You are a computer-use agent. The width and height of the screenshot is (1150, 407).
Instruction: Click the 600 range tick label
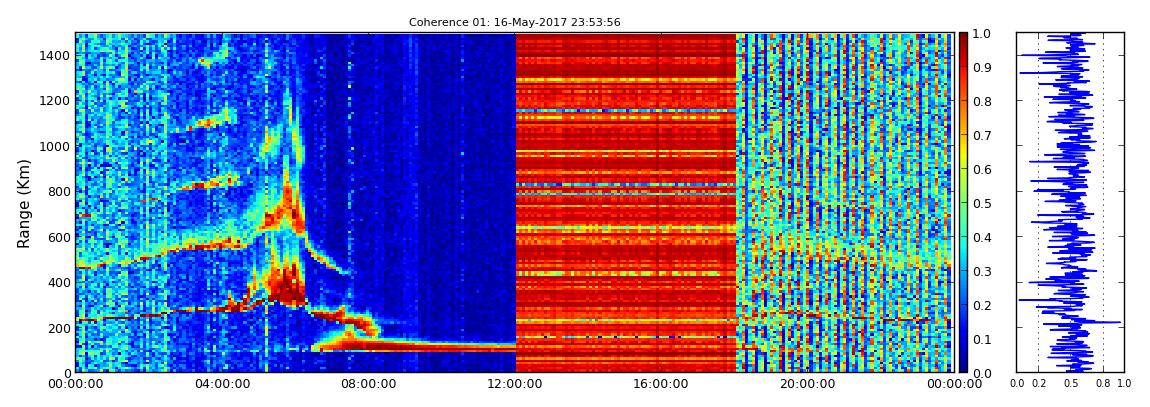pyautogui.click(x=58, y=237)
